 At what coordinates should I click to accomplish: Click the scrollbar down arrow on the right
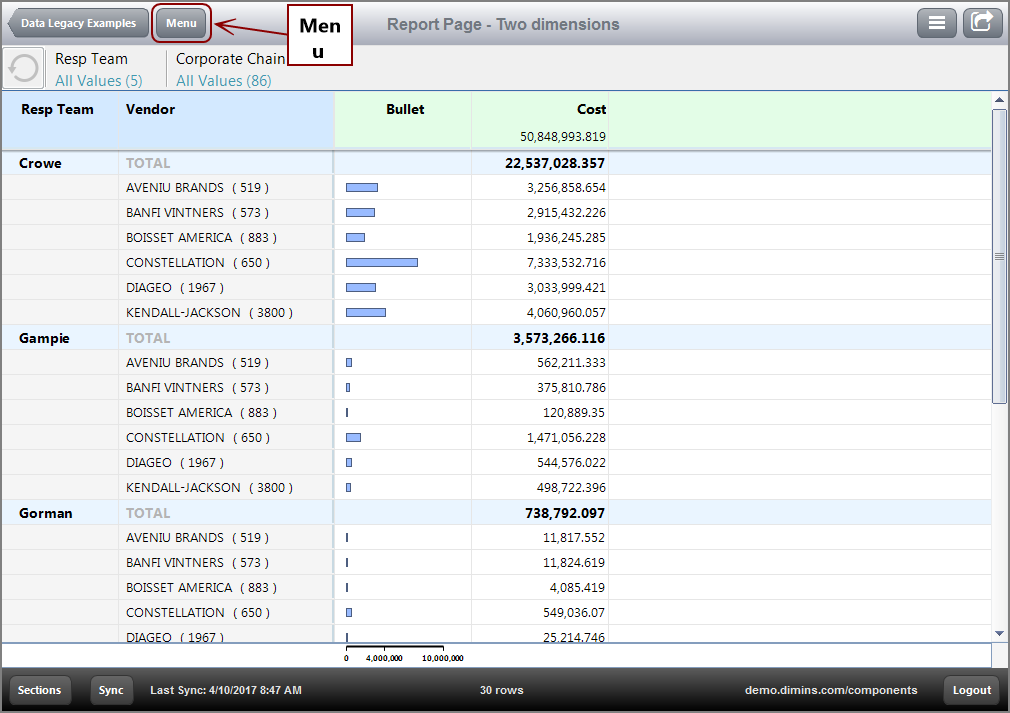[x=1000, y=634]
